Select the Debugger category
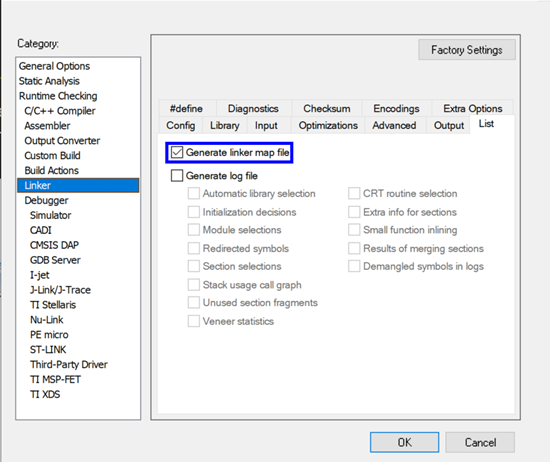The height and width of the screenshot is (462, 550). pos(46,200)
